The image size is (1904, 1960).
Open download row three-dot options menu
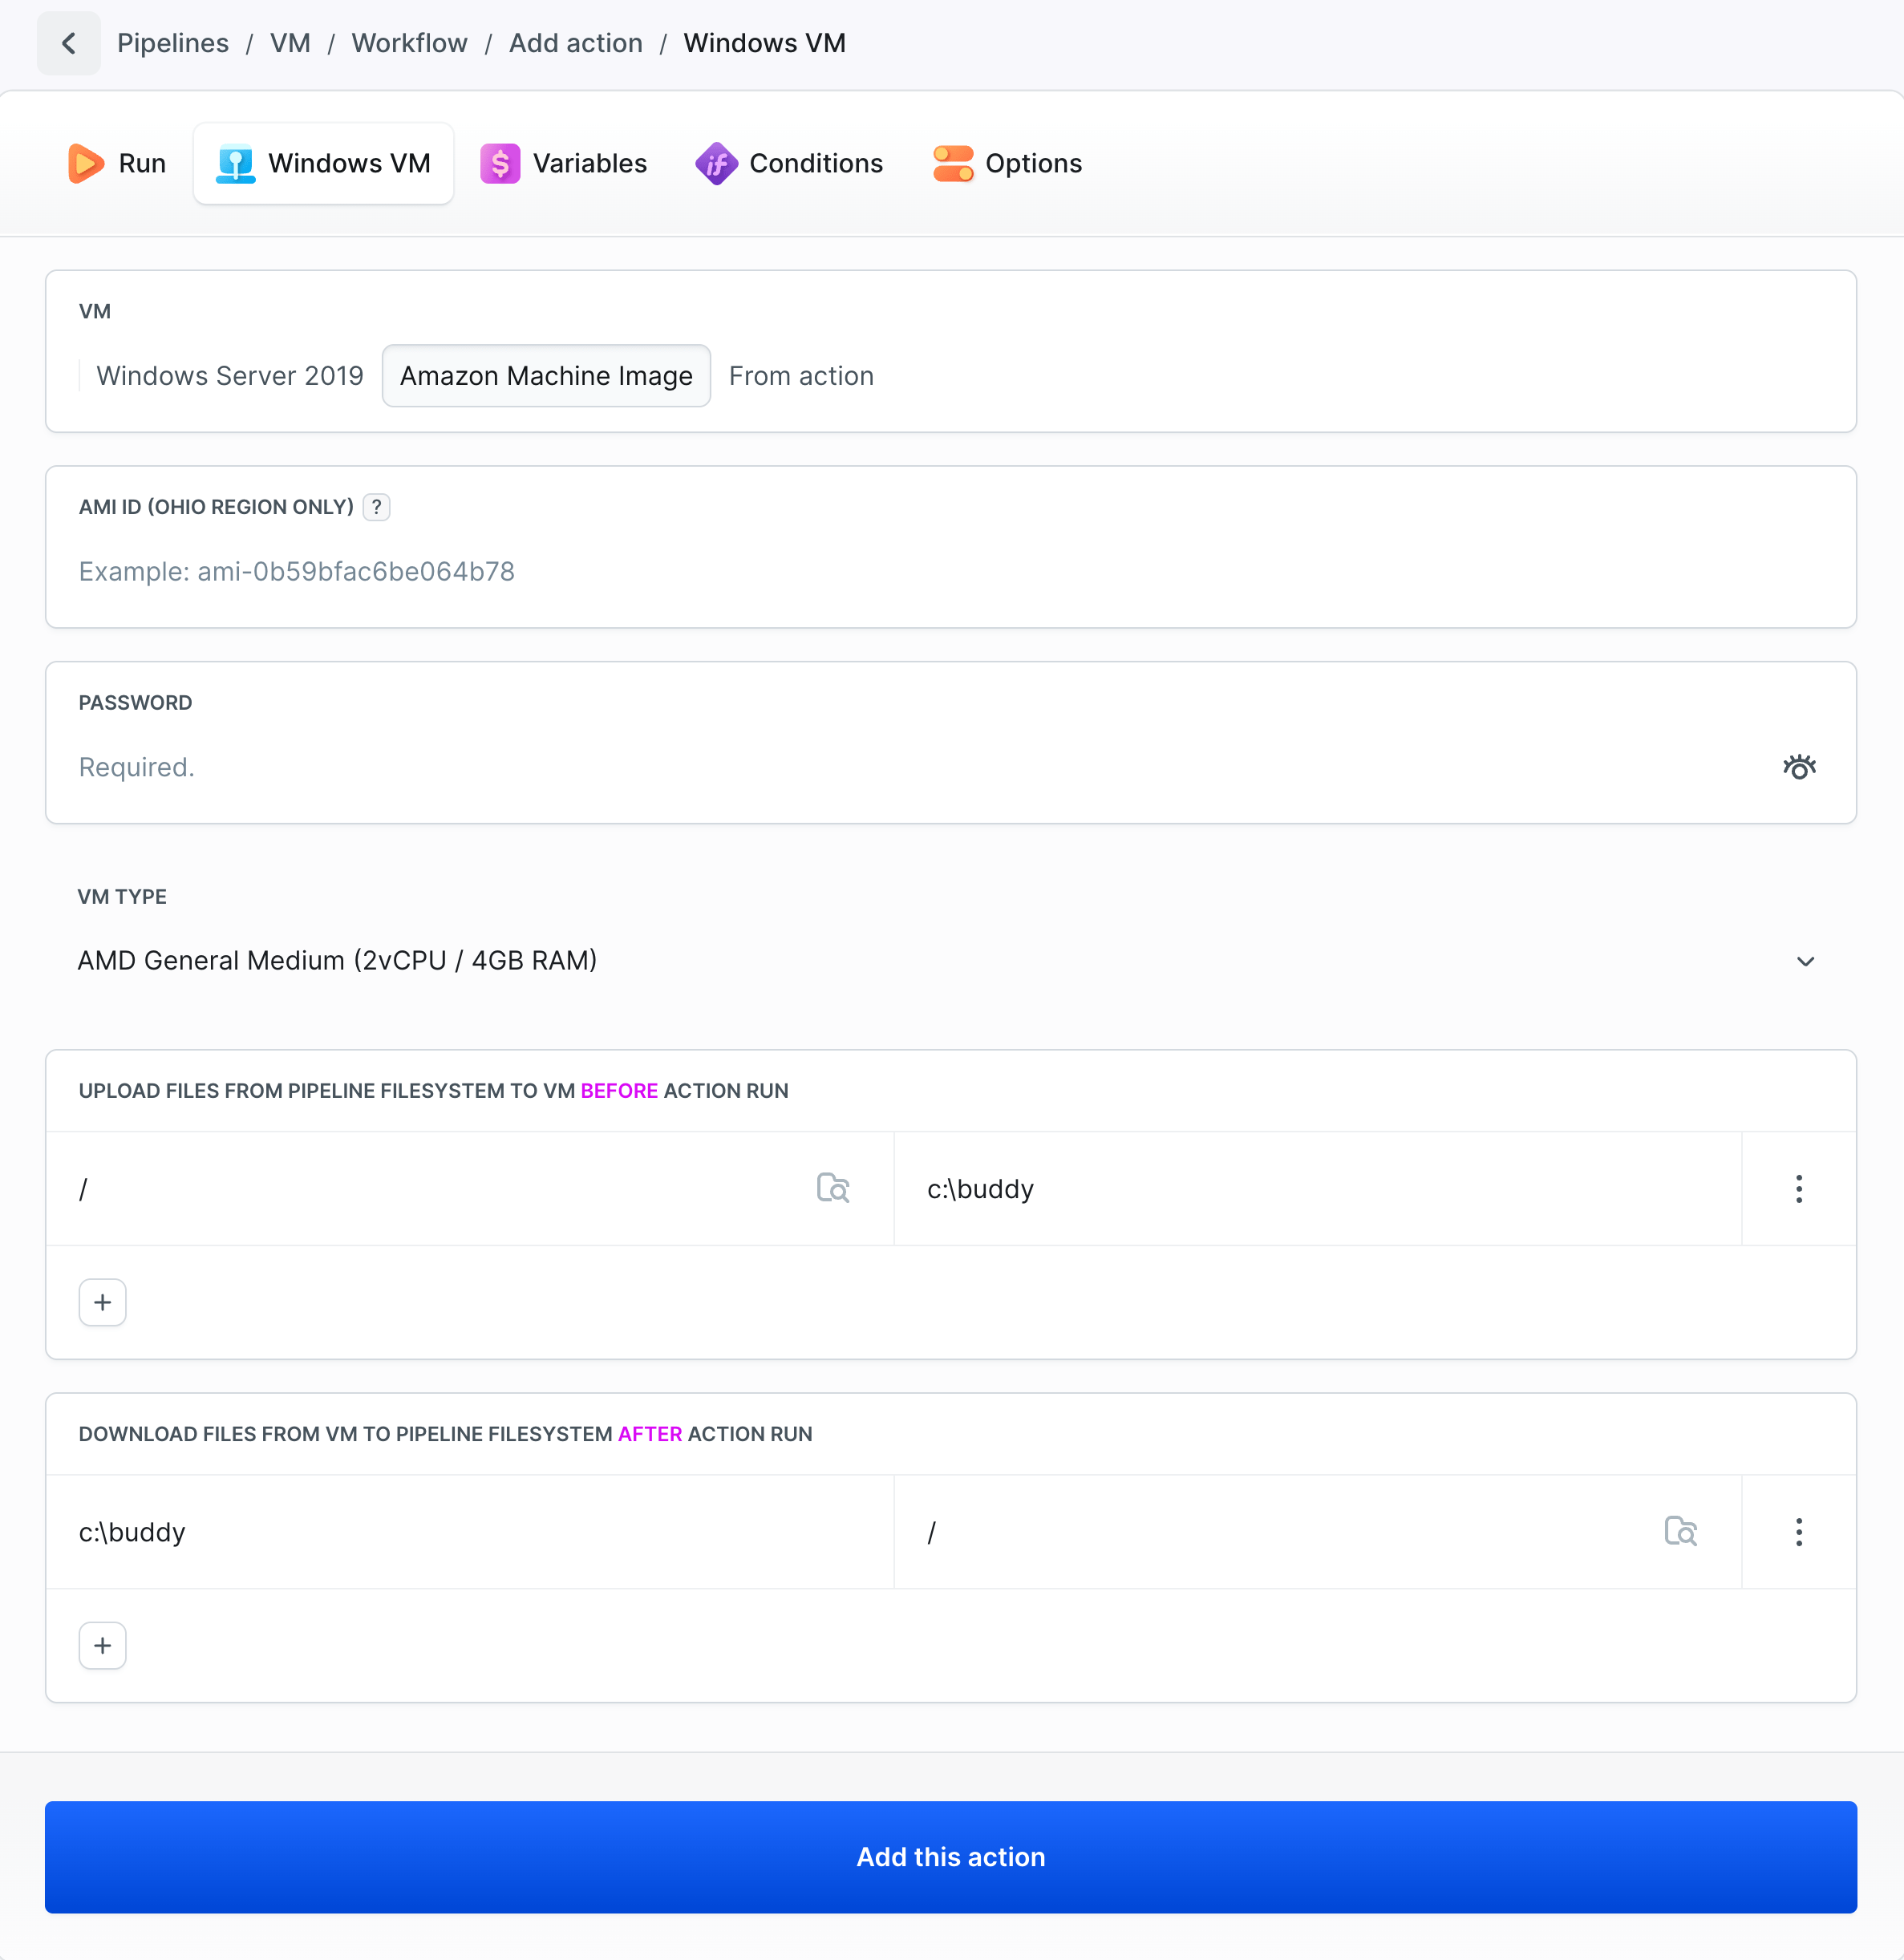pos(1798,1531)
